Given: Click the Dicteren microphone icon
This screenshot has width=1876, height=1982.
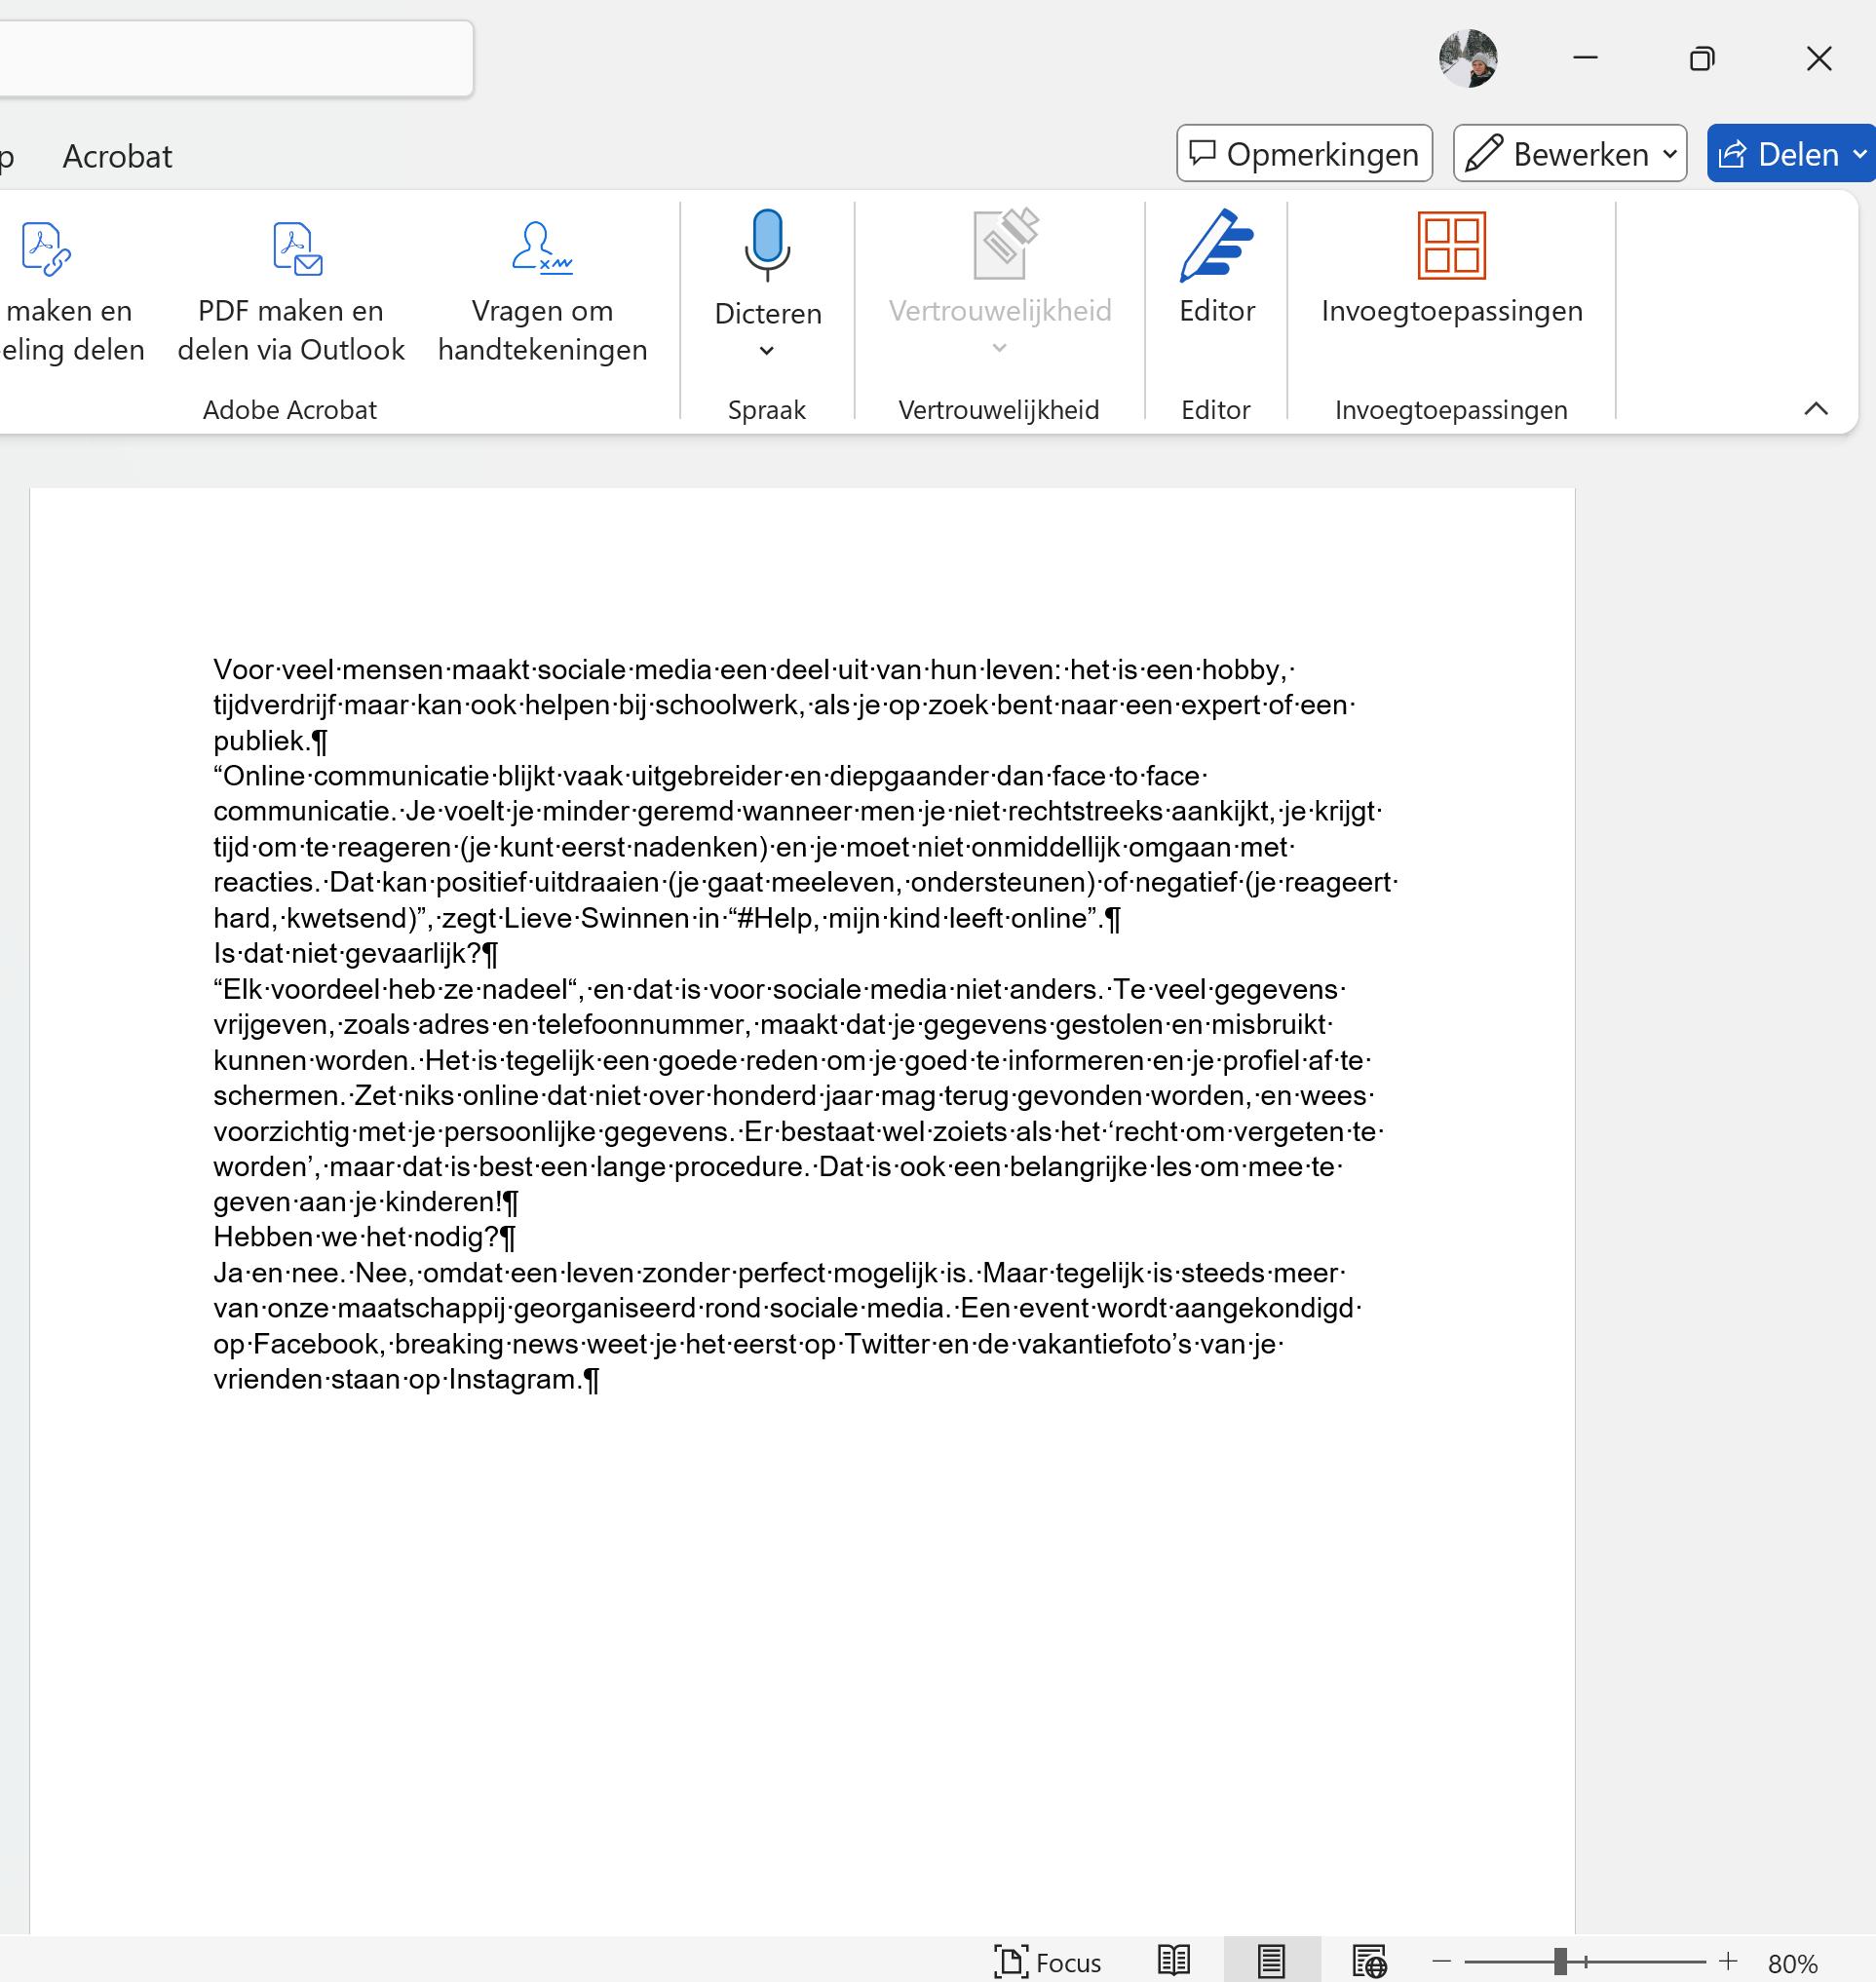Looking at the screenshot, I should pos(767,245).
